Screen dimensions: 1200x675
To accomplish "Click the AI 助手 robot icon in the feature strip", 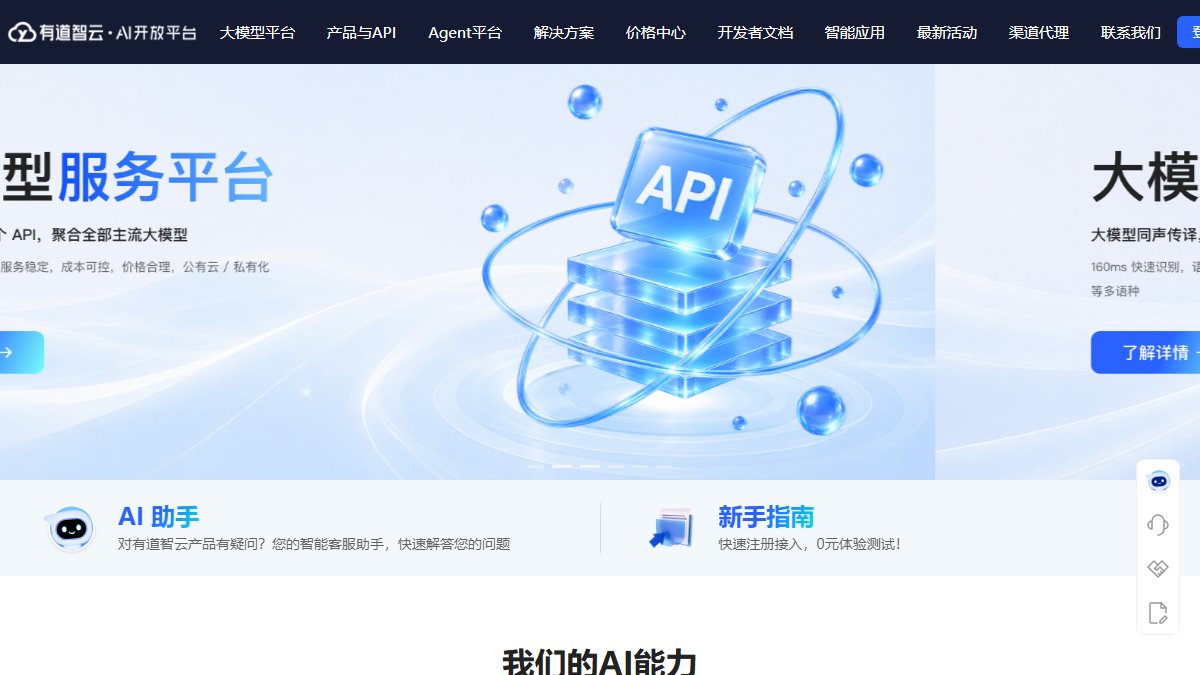I will (71, 528).
